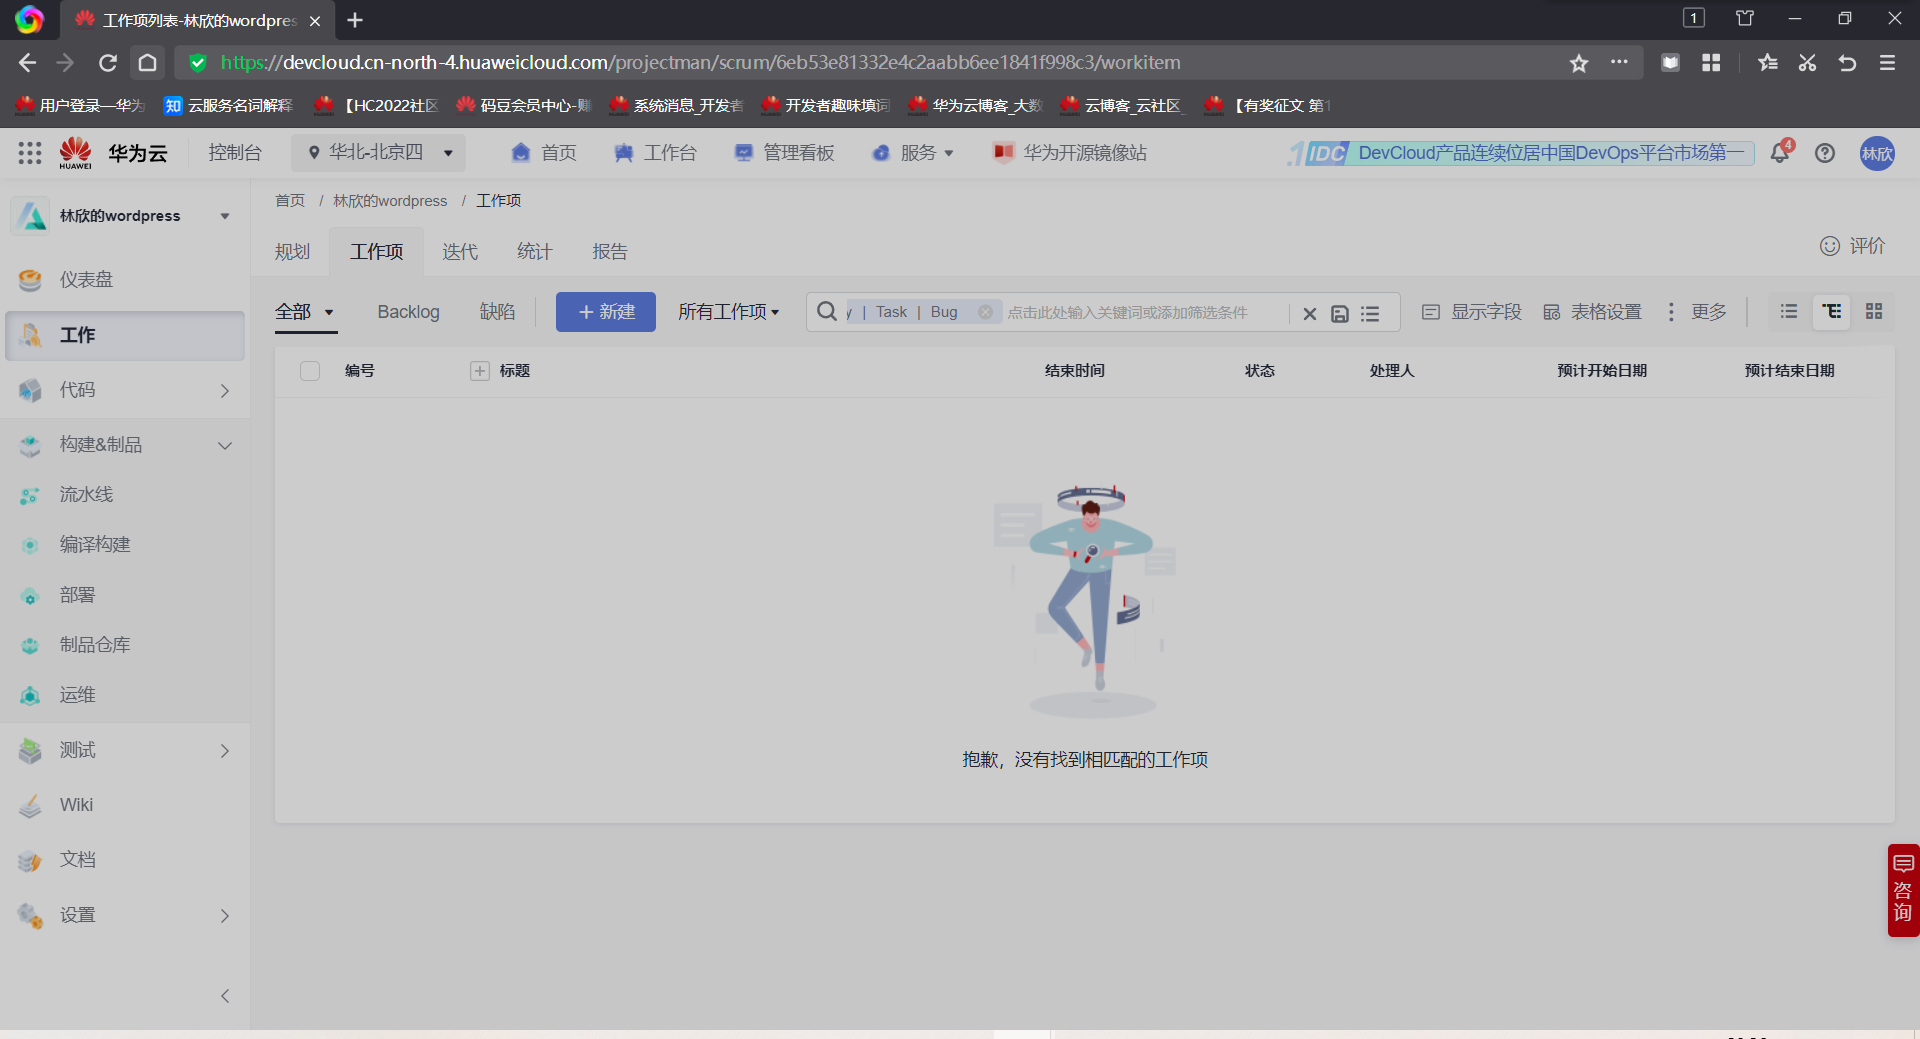Switch to the 统计 tab
Screen dimensions: 1920x1039
535,252
